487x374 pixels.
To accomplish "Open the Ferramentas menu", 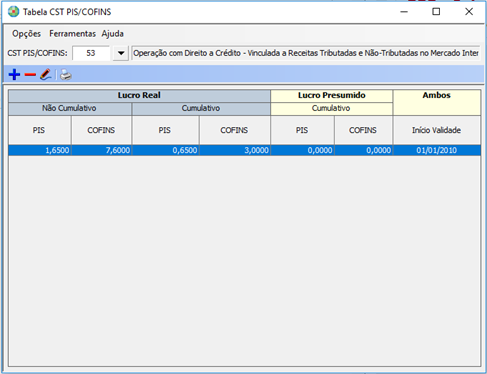I will pyautogui.click(x=72, y=34).
